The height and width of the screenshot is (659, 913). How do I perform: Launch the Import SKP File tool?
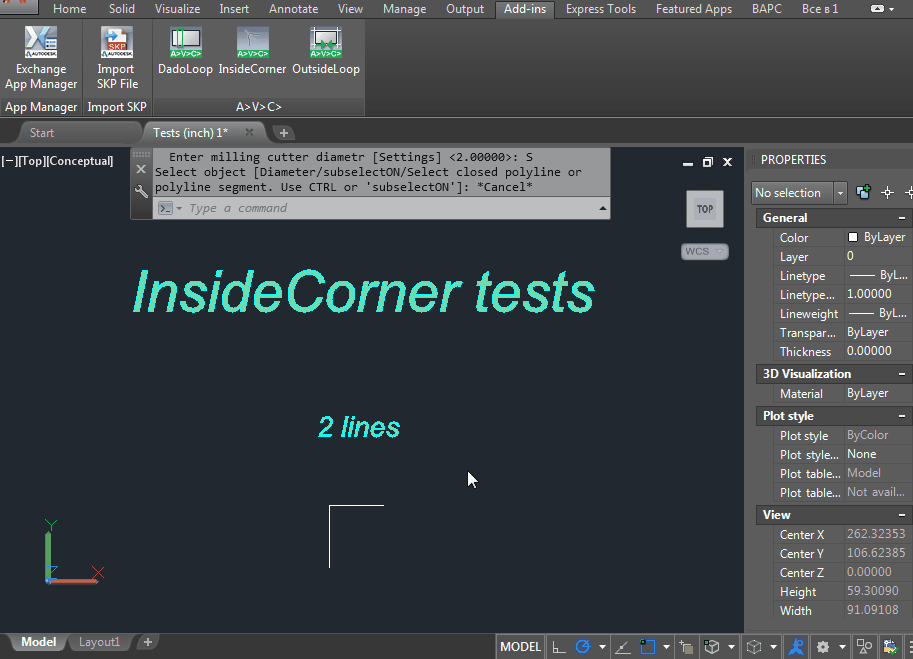tap(117, 58)
